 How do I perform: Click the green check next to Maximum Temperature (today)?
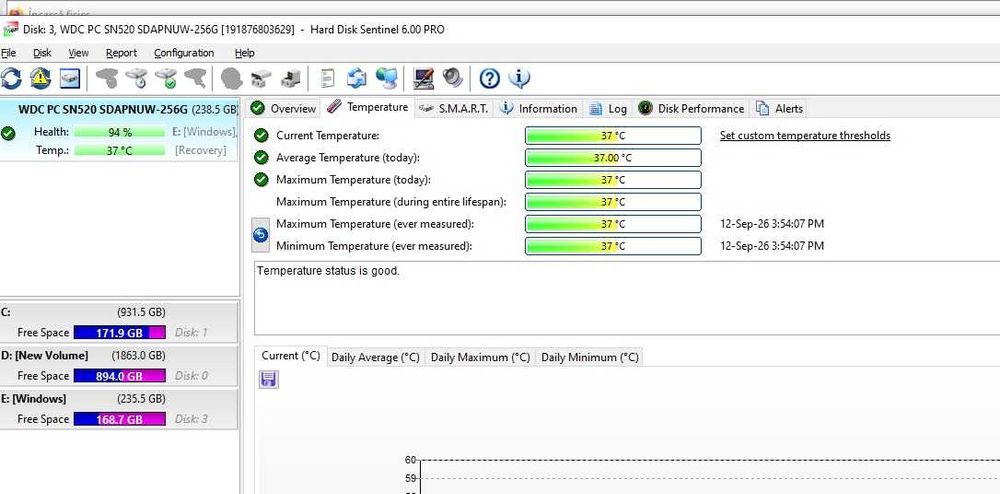261,180
